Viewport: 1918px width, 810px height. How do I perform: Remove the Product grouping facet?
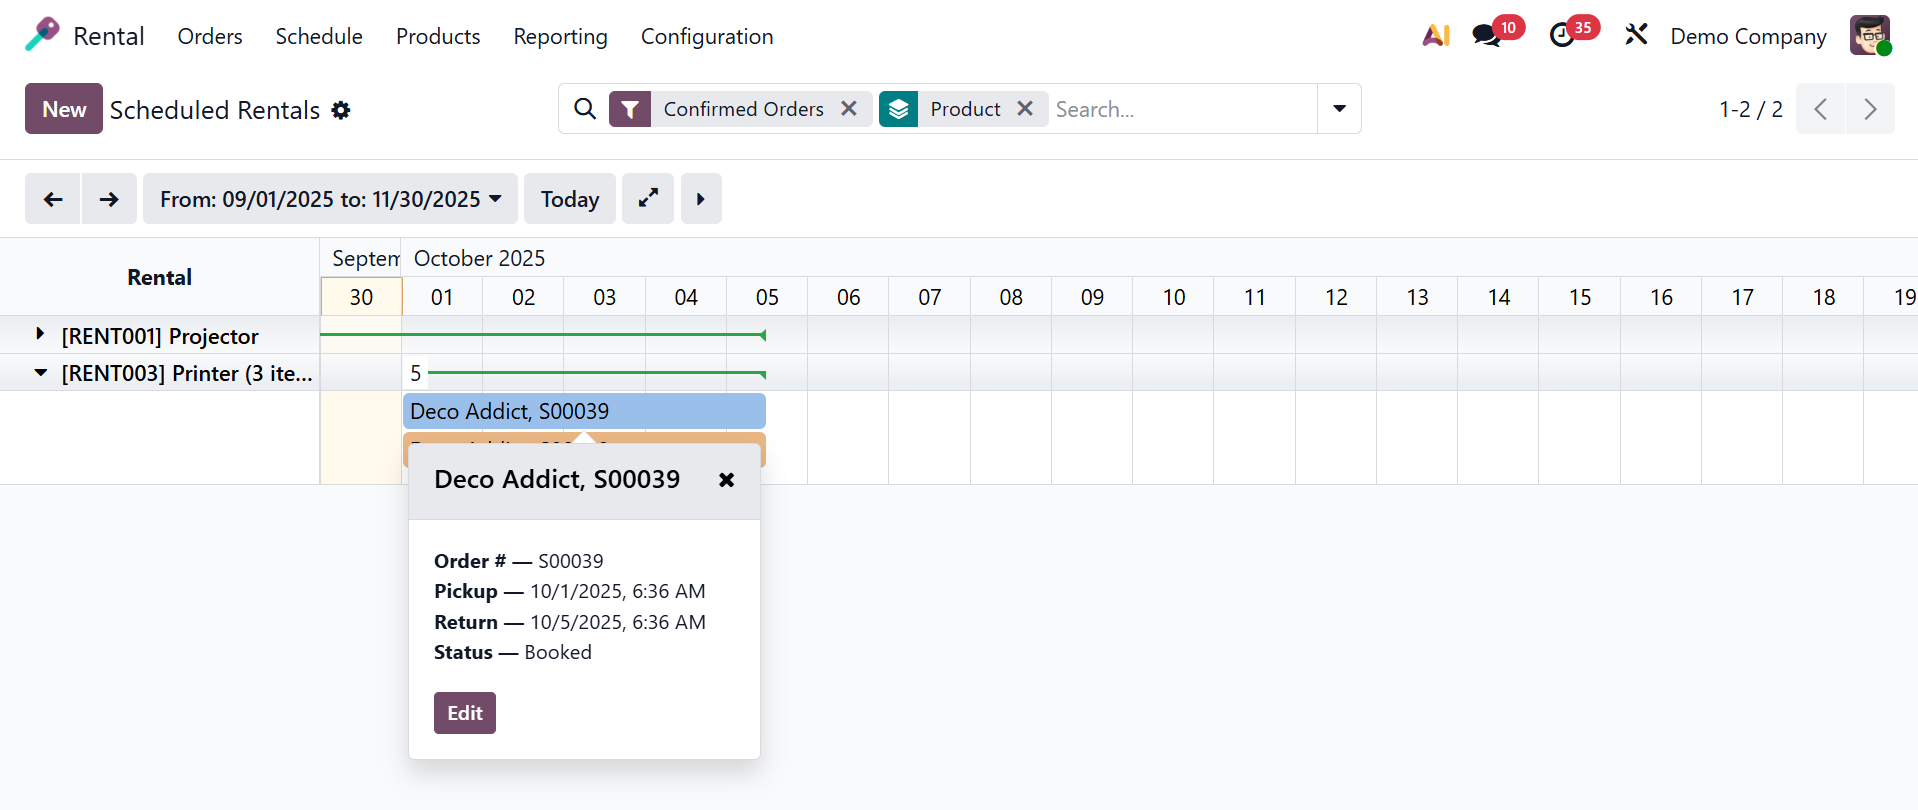tap(1025, 109)
